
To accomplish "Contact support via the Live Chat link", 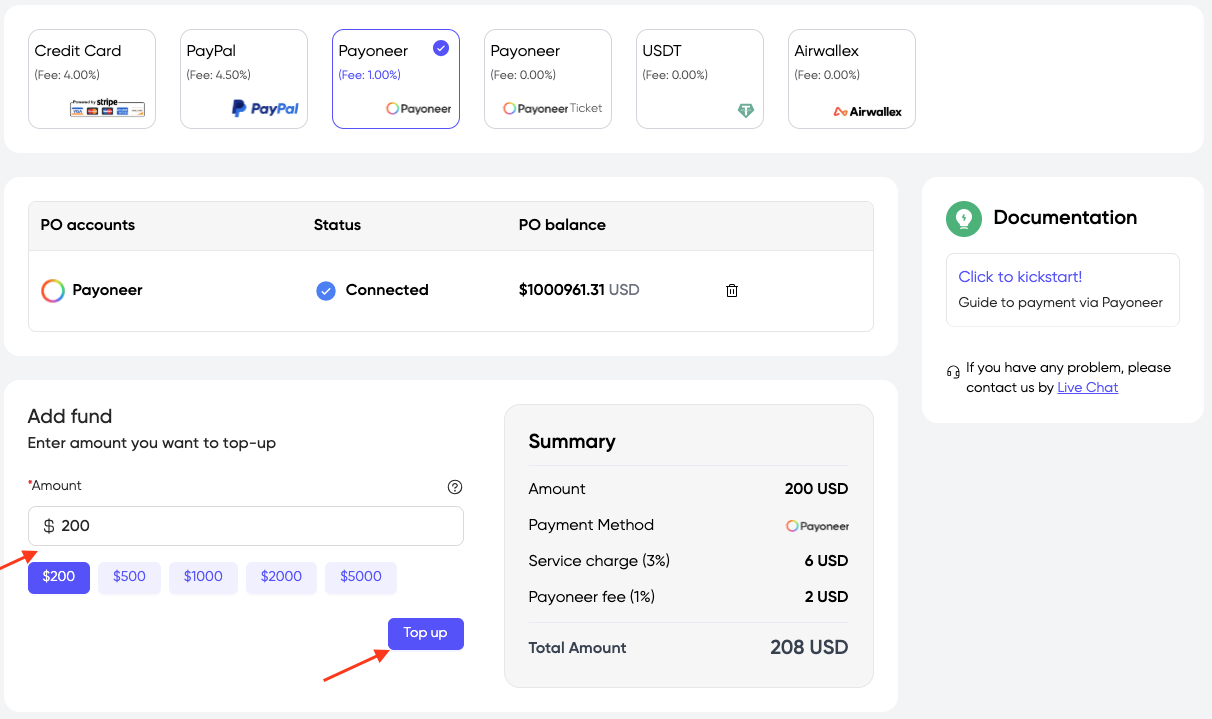I will pos(1088,387).
